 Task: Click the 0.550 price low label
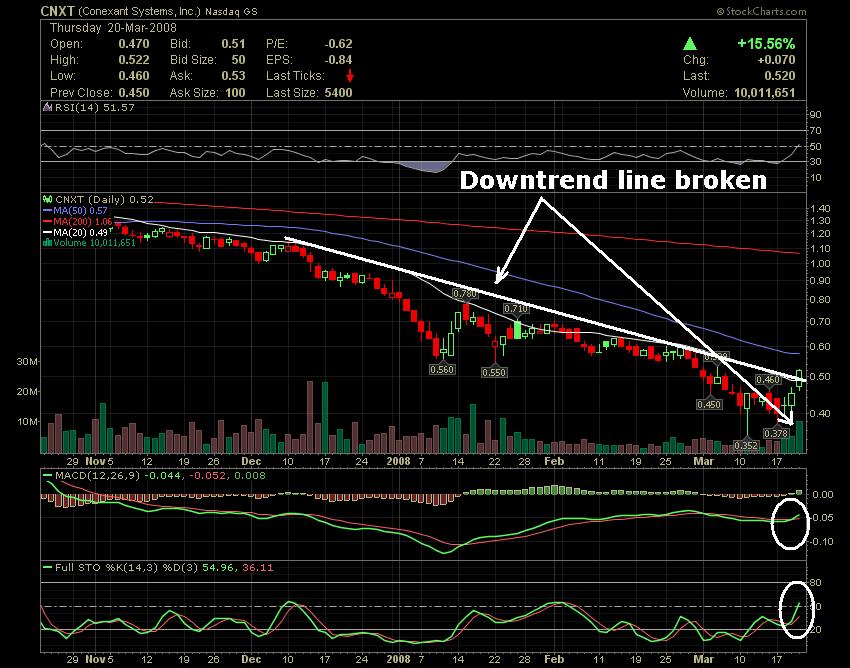coord(494,372)
